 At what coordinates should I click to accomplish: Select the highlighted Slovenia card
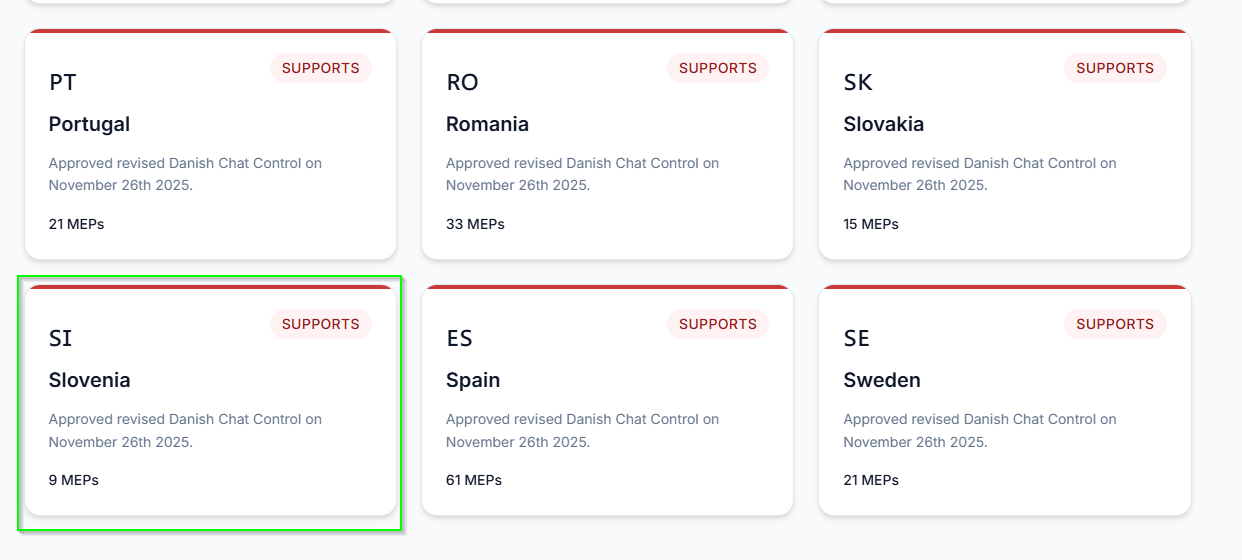pos(210,401)
